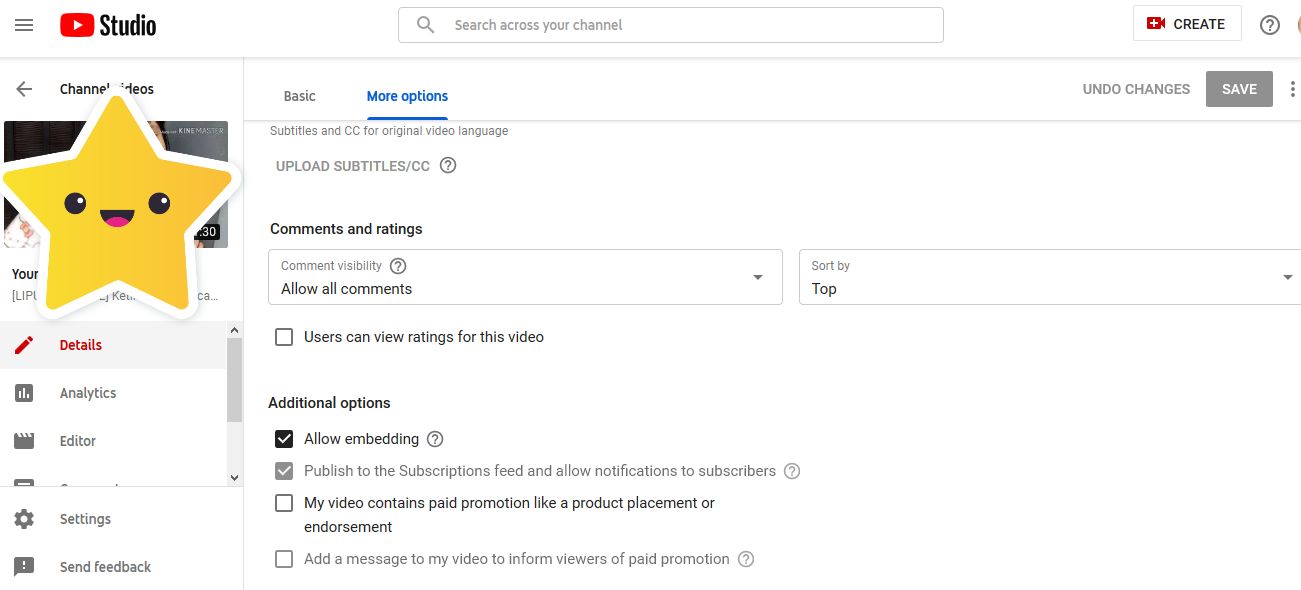Screen dimensions: 1301x590
Task: Click the Editor clapperboard icon
Action: pyautogui.click(x=24, y=441)
